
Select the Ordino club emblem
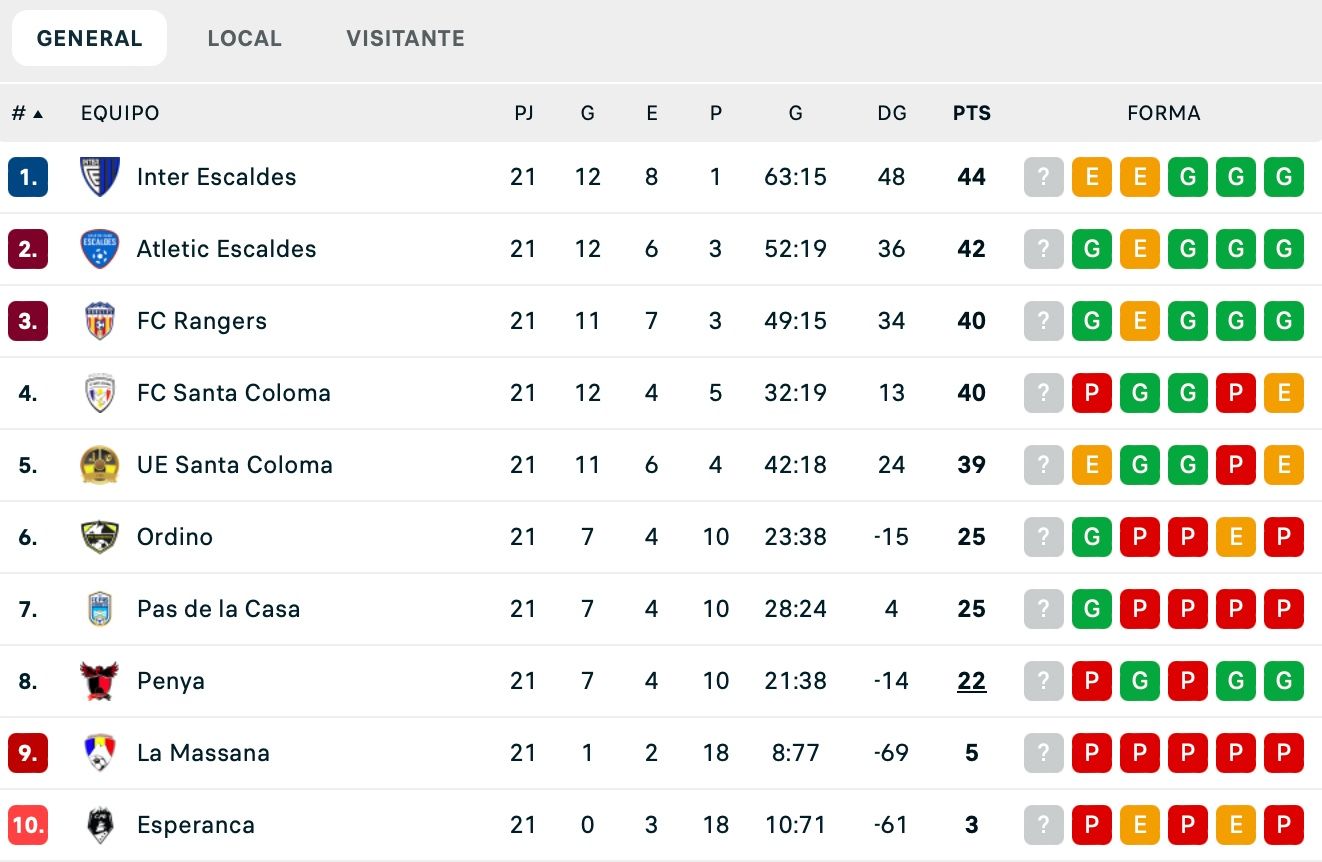(x=101, y=537)
